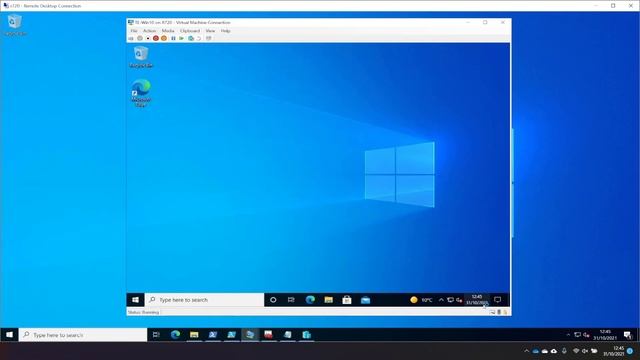Click network icon in remote host tray
The width and height of the screenshot is (640, 360).
click(577, 335)
